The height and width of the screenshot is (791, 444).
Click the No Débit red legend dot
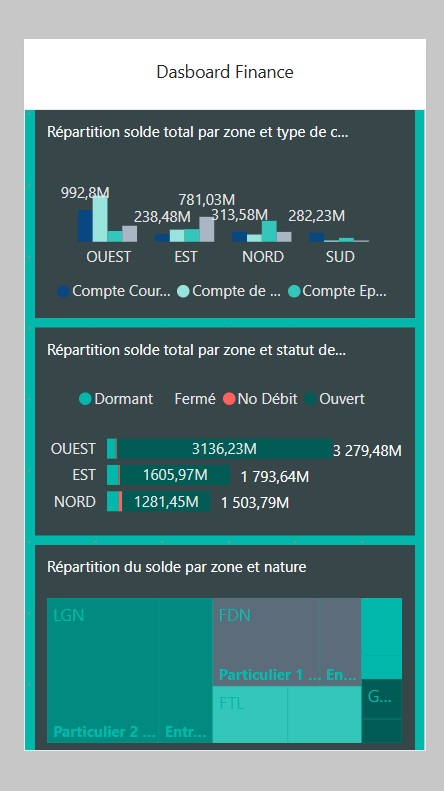(x=229, y=399)
